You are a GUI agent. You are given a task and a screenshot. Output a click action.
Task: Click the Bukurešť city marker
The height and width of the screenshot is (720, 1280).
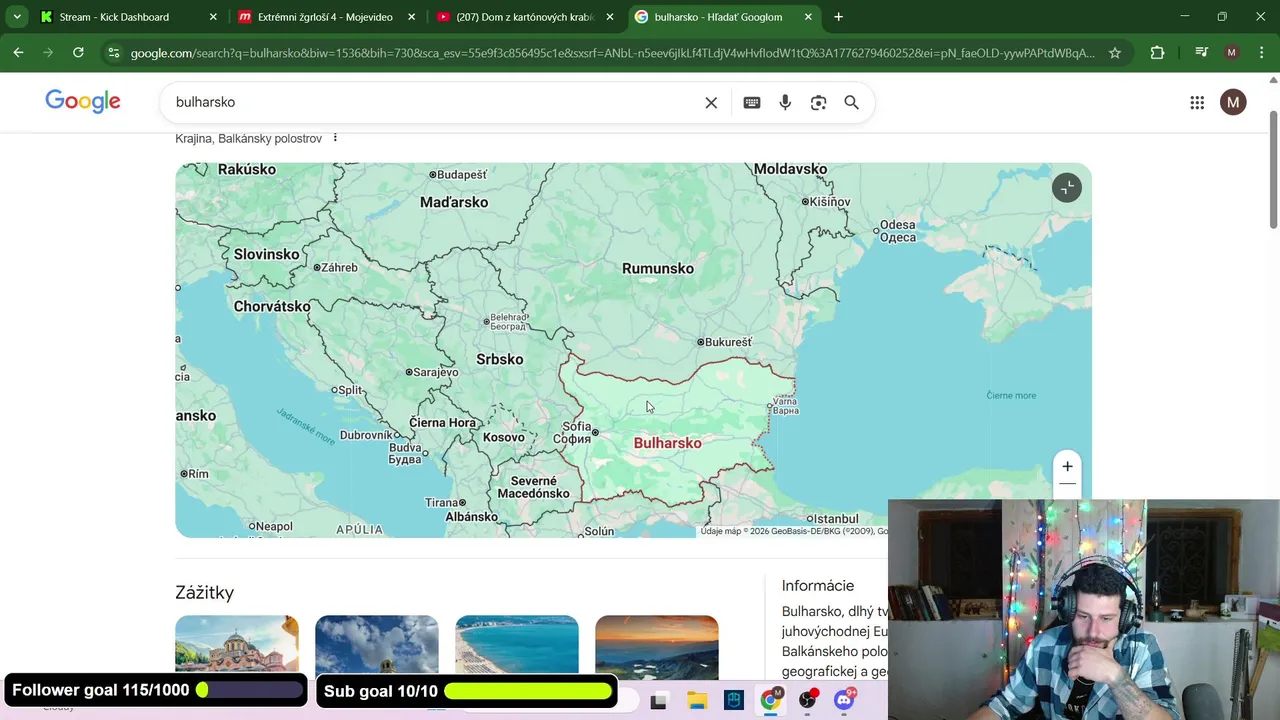[x=700, y=342]
